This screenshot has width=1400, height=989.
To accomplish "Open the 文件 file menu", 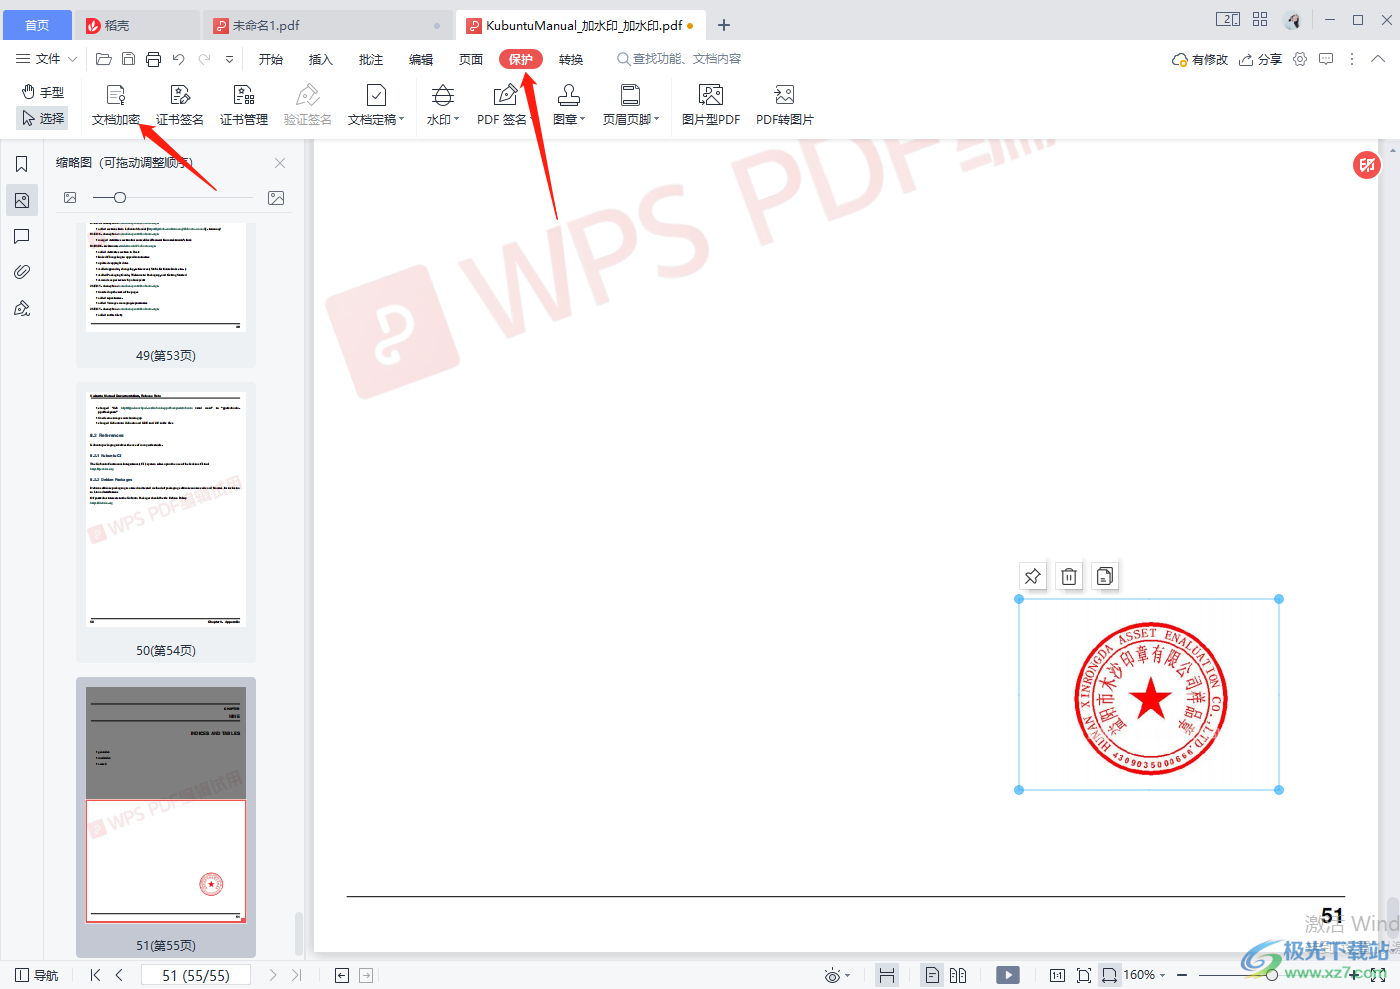I will (46, 59).
